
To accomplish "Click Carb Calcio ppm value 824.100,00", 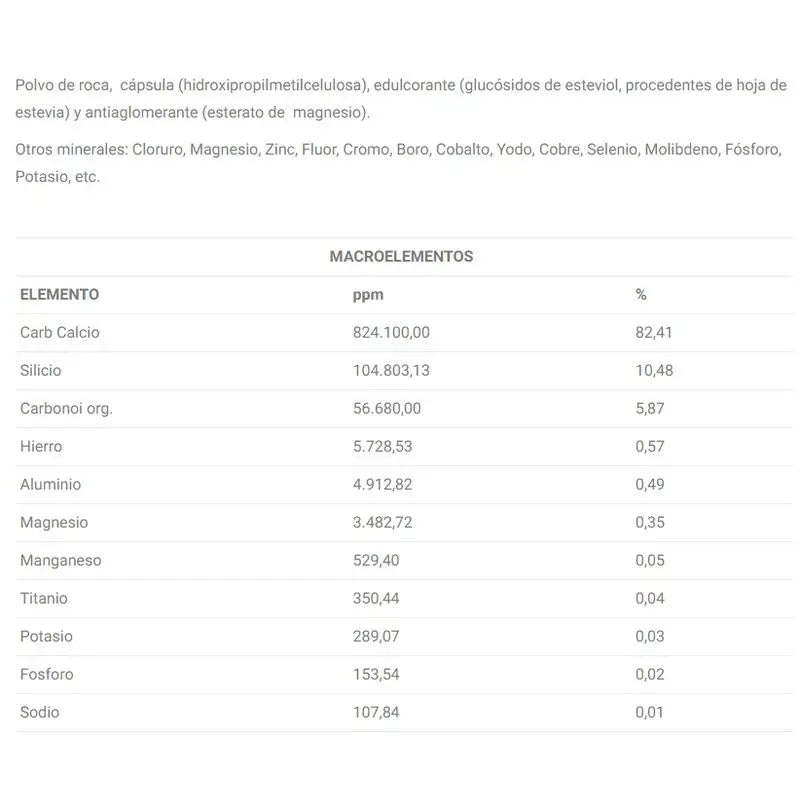I will (391, 333).
